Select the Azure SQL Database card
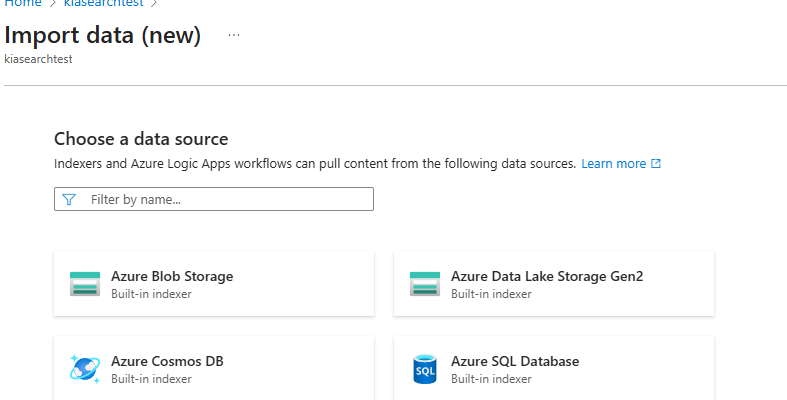787x400 pixels. click(553, 369)
